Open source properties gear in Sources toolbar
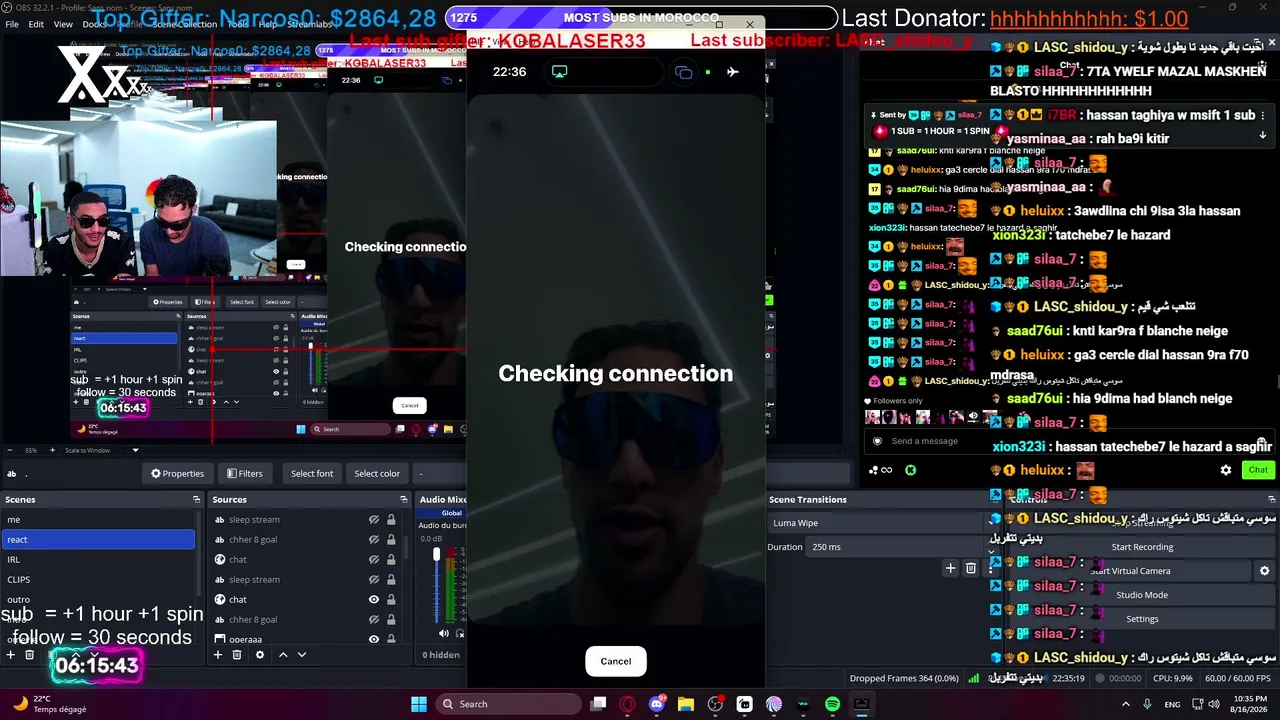The width and height of the screenshot is (1280, 720). tap(260, 655)
